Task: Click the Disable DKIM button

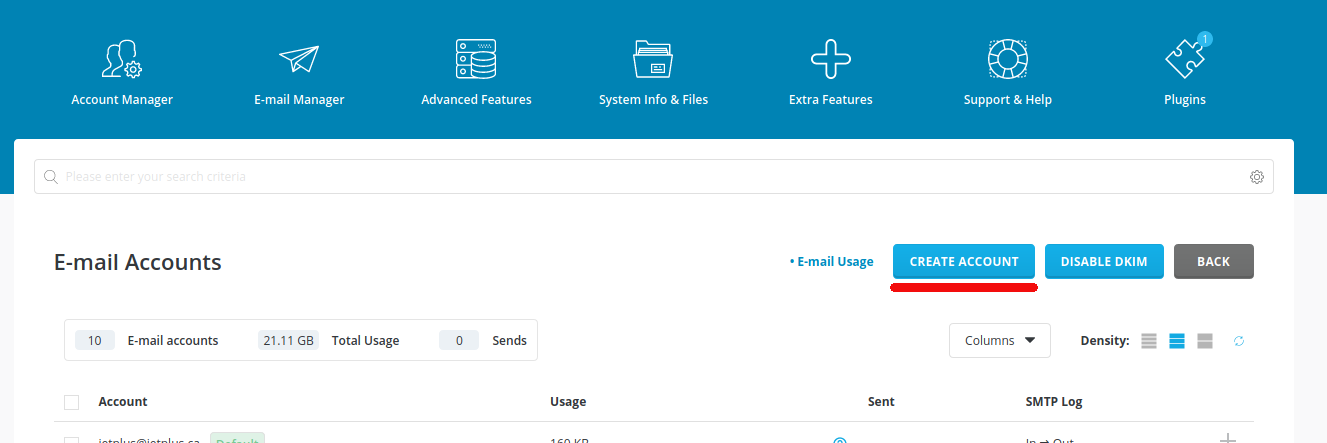Action: (1103, 261)
